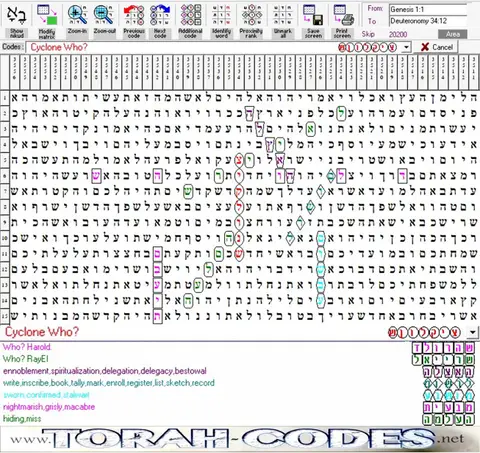Click the Hebrew letters beside 'write, inscribe, book'
Image resolution: width=480 pixels, height=453 pixels.
pos(449,384)
